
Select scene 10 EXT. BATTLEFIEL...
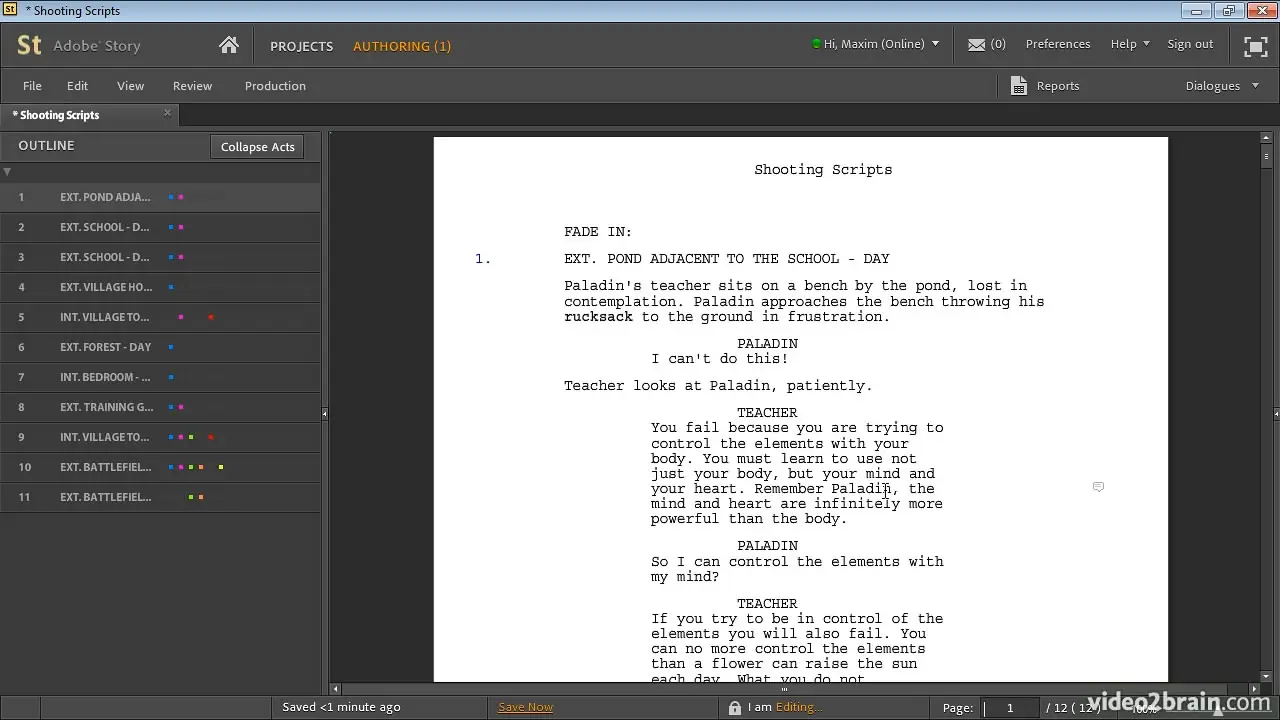tap(160, 467)
